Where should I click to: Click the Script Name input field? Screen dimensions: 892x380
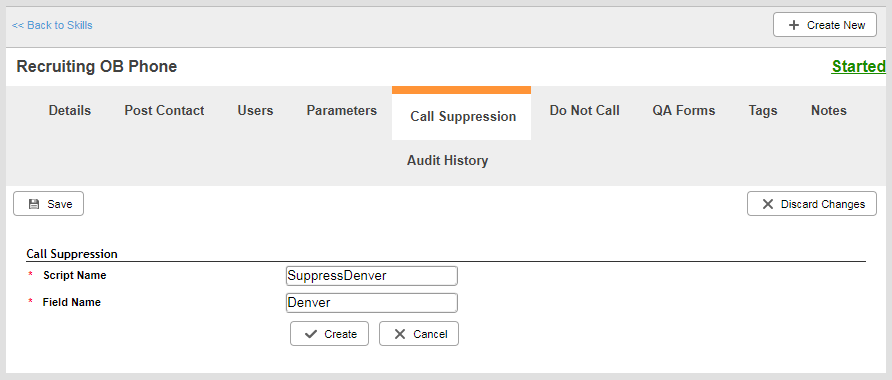(x=371, y=276)
